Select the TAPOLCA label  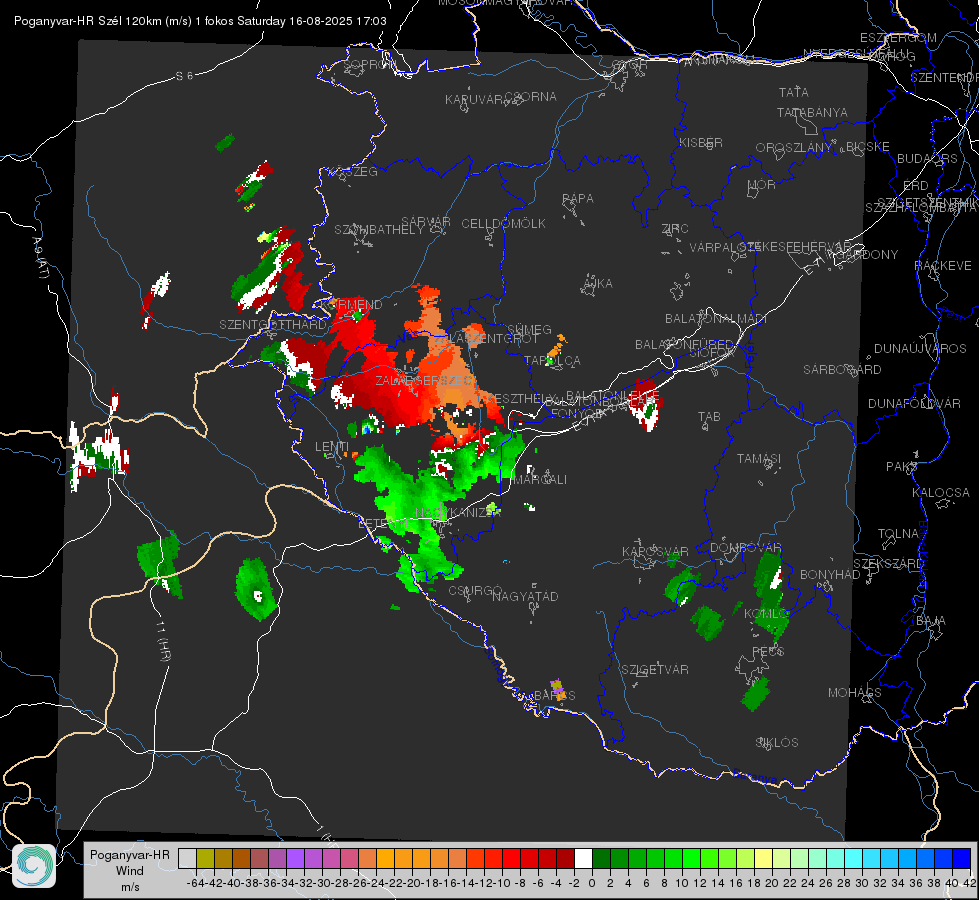[x=552, y=360]
